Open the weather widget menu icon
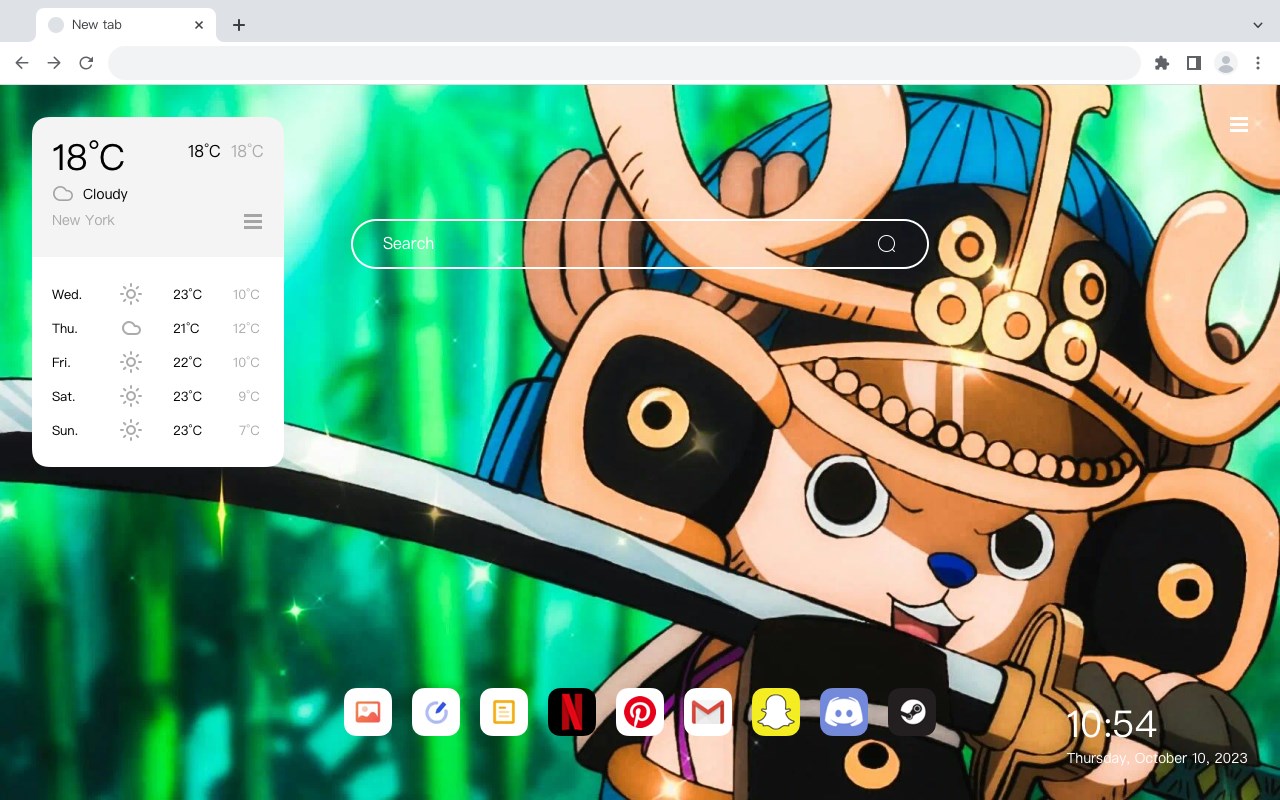Viewport: 1280px width, 800px height. point(253,221)
